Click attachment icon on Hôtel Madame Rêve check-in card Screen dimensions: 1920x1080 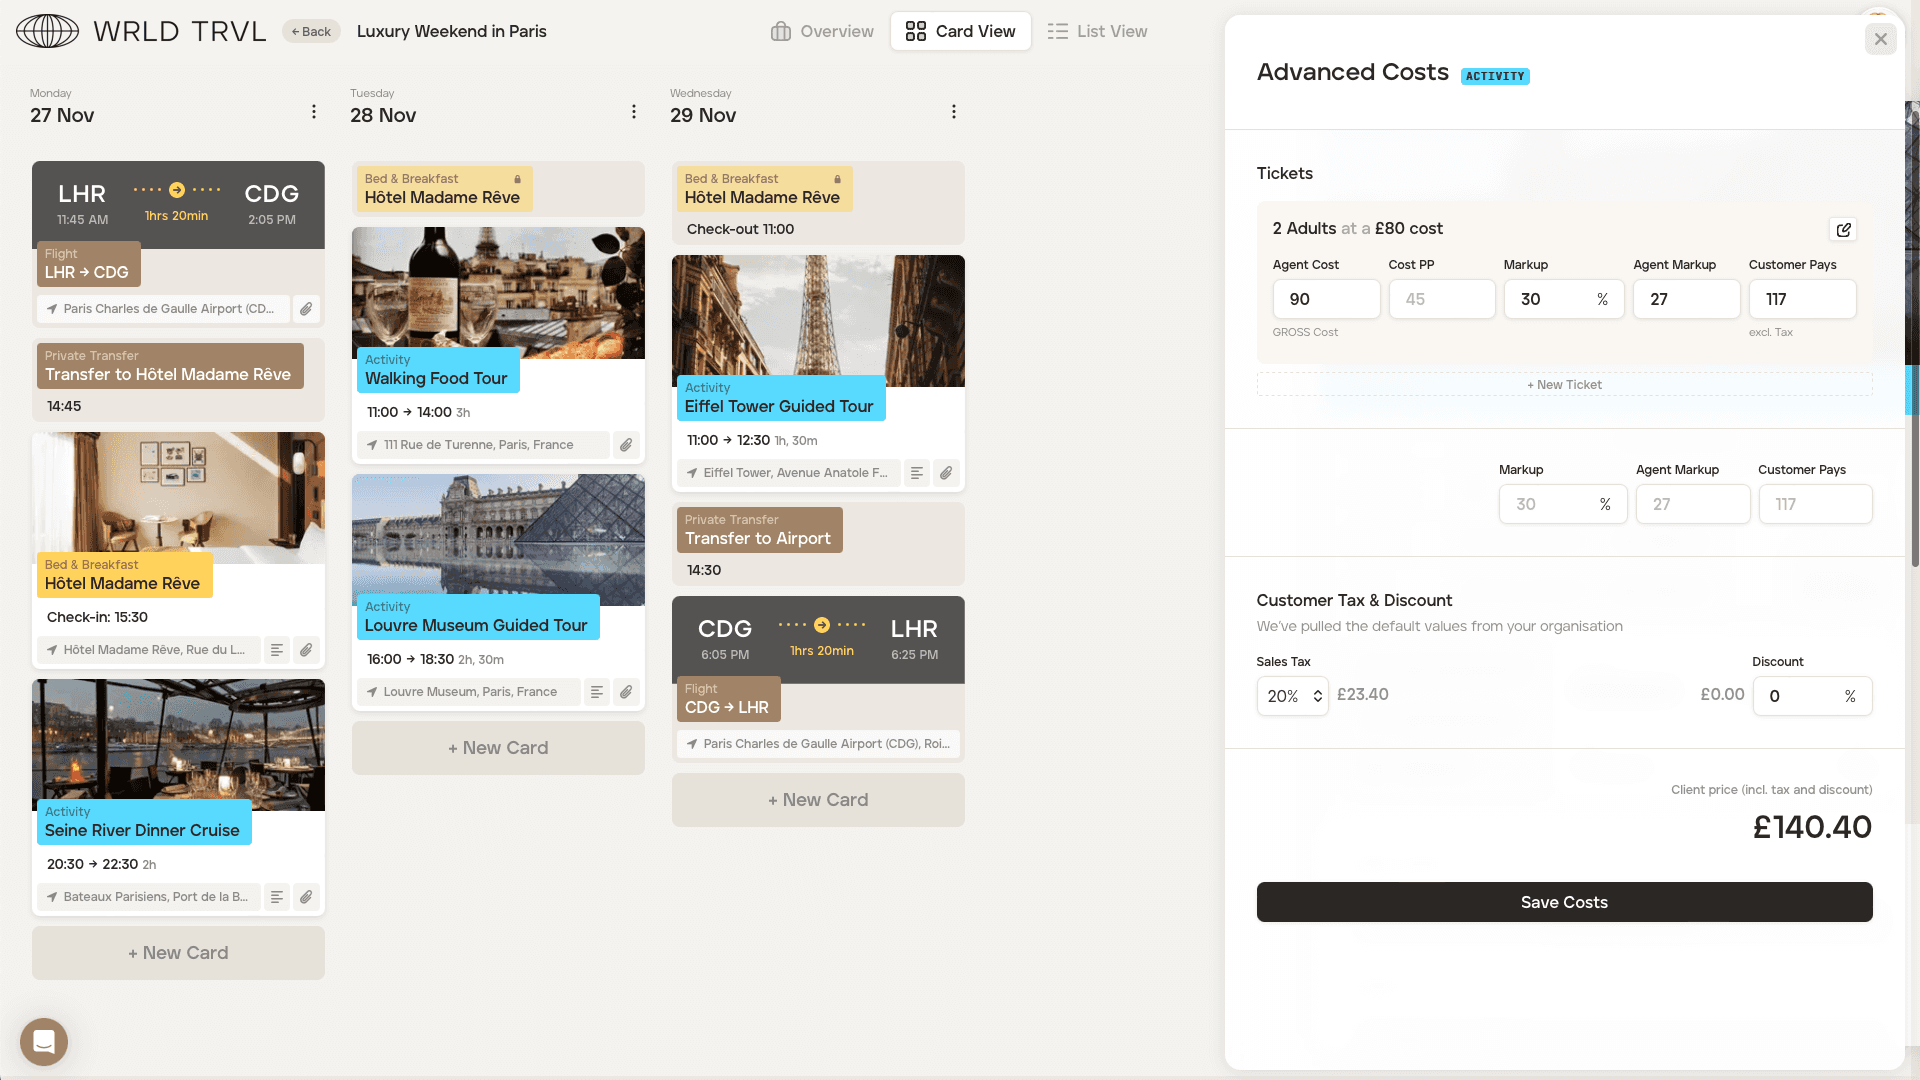(306, 650)
